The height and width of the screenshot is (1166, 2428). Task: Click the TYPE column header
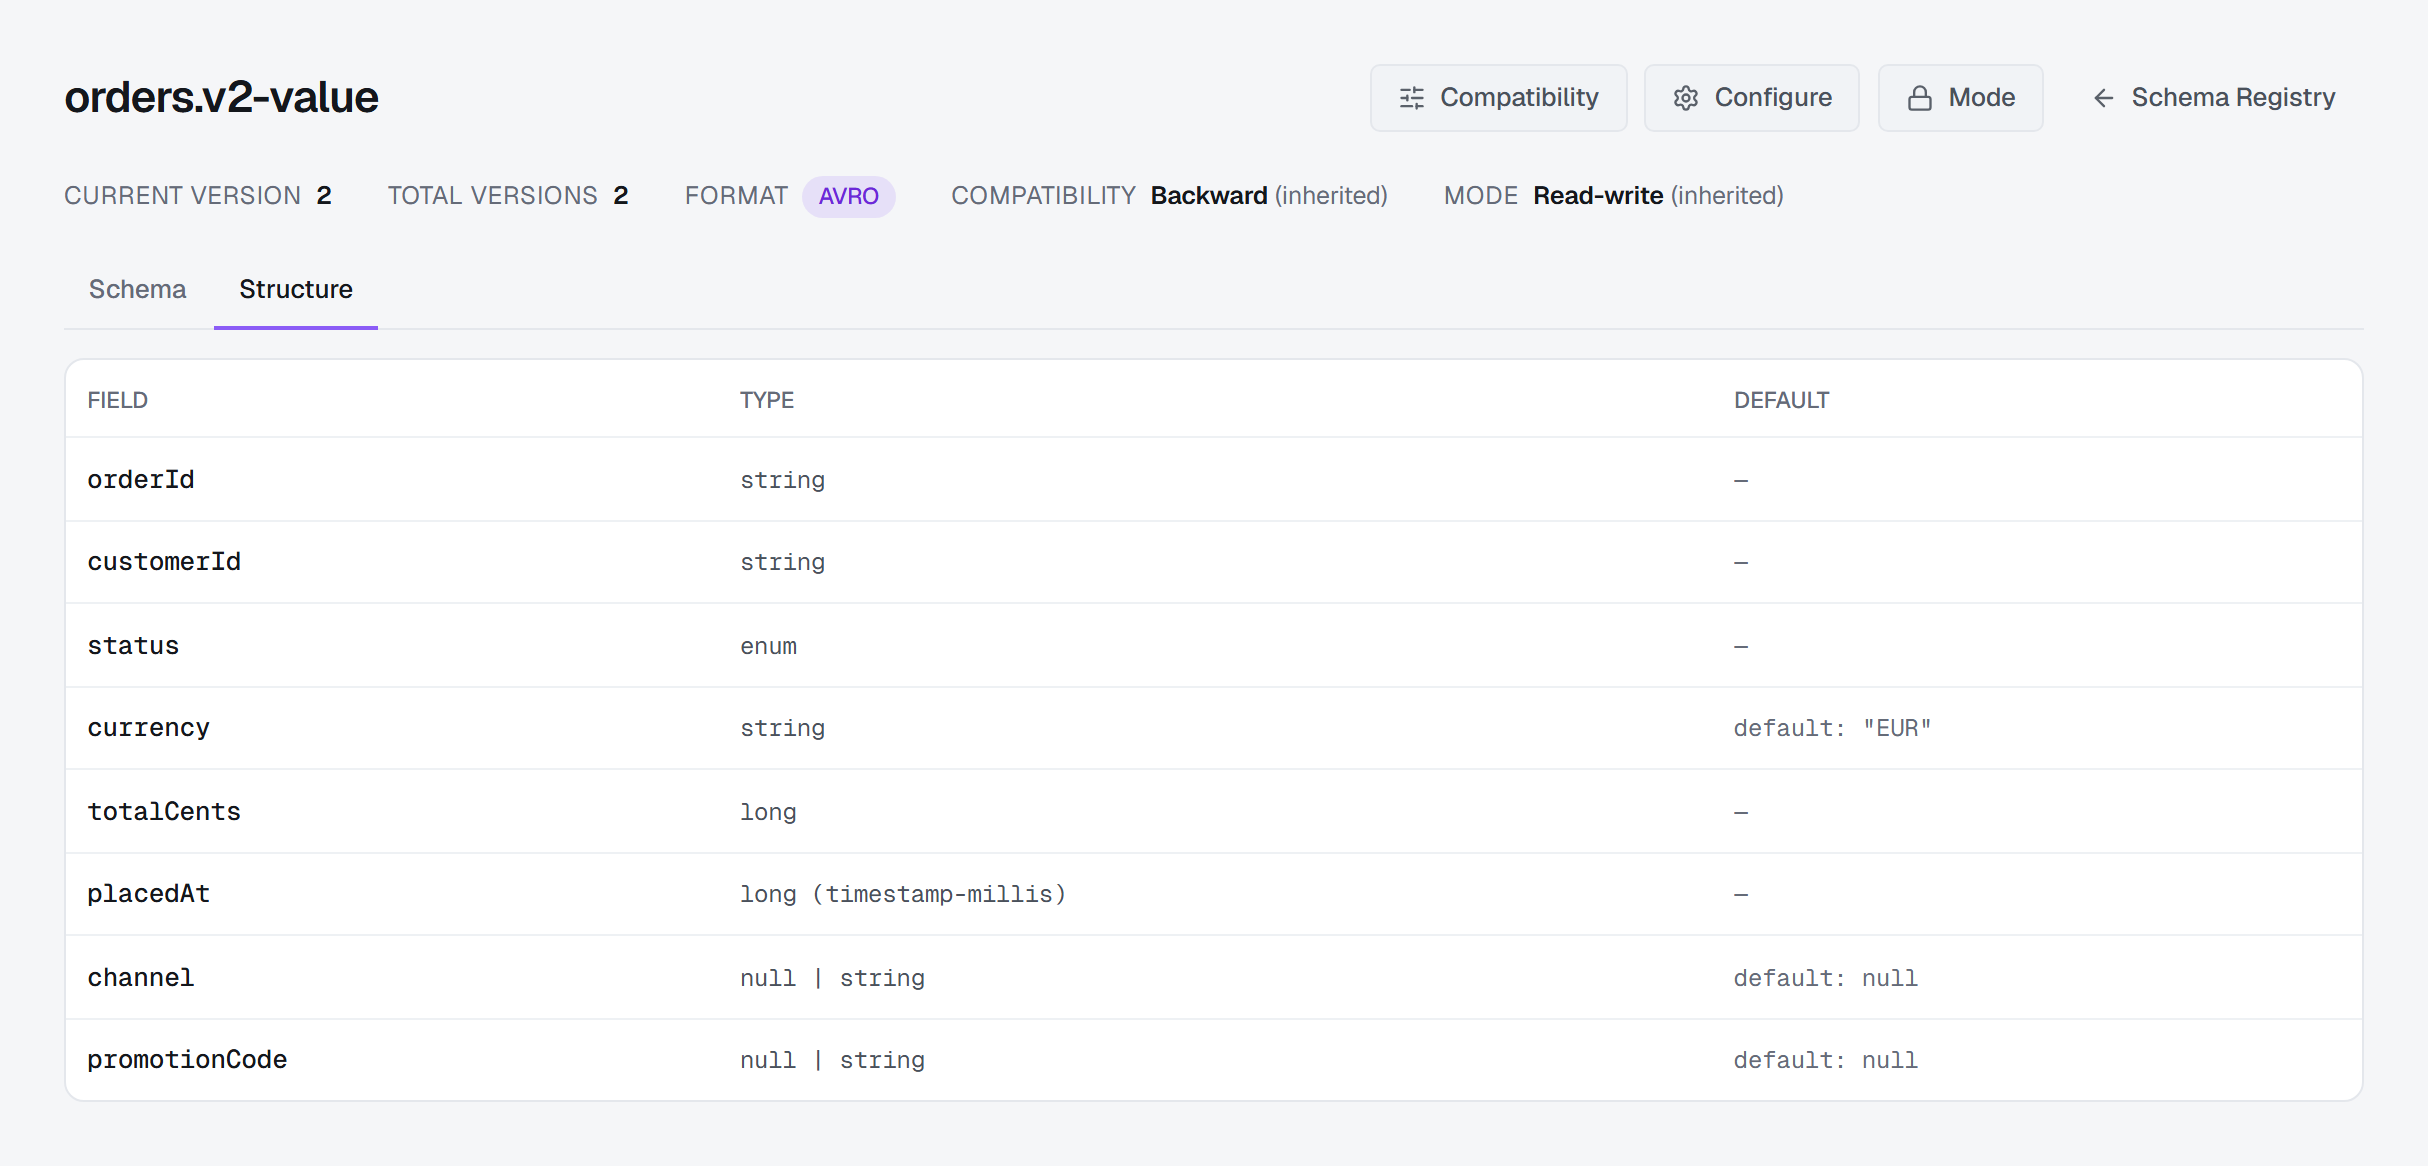click(x=766, y=400)
